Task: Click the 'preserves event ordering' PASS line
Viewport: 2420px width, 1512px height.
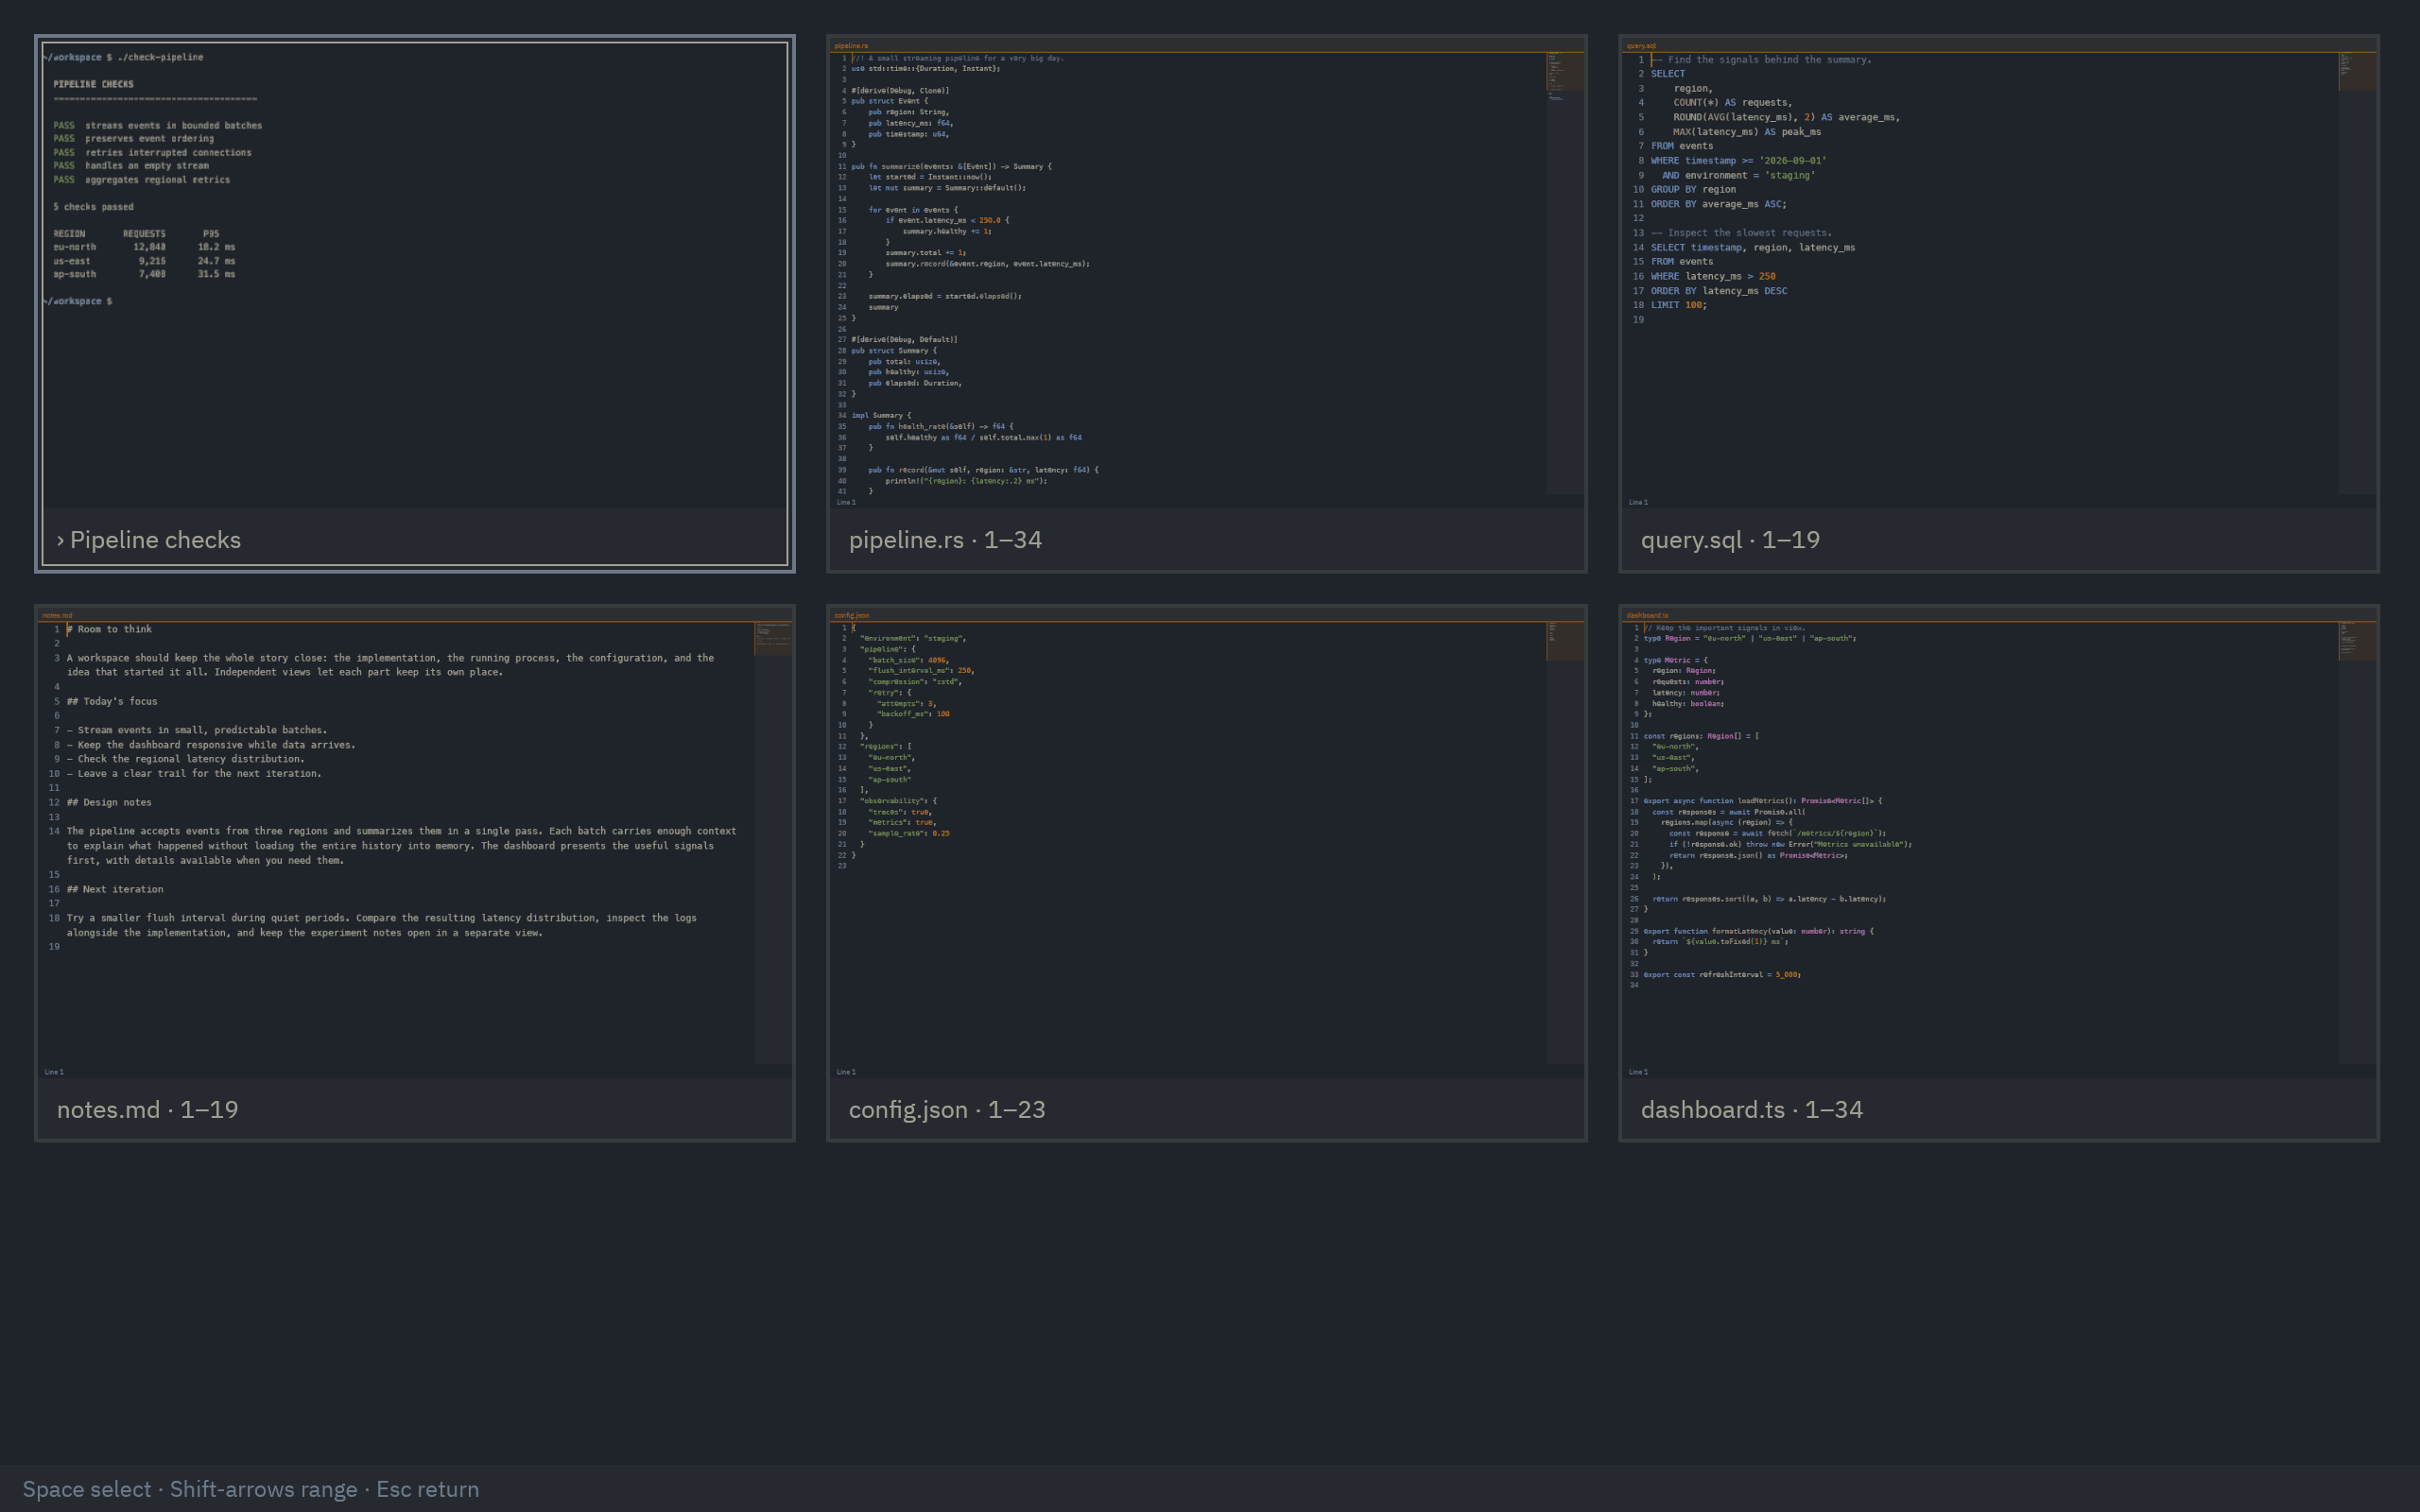Action: coord(134,139)
